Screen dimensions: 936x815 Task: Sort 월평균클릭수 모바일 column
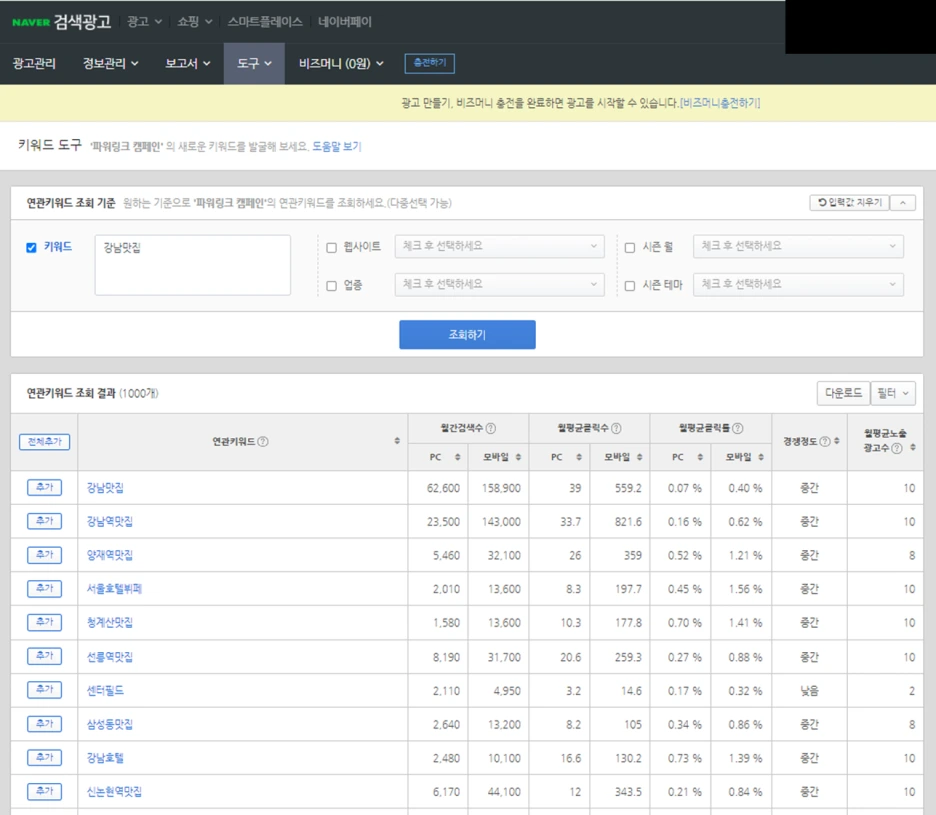click(x=639, y=457)
